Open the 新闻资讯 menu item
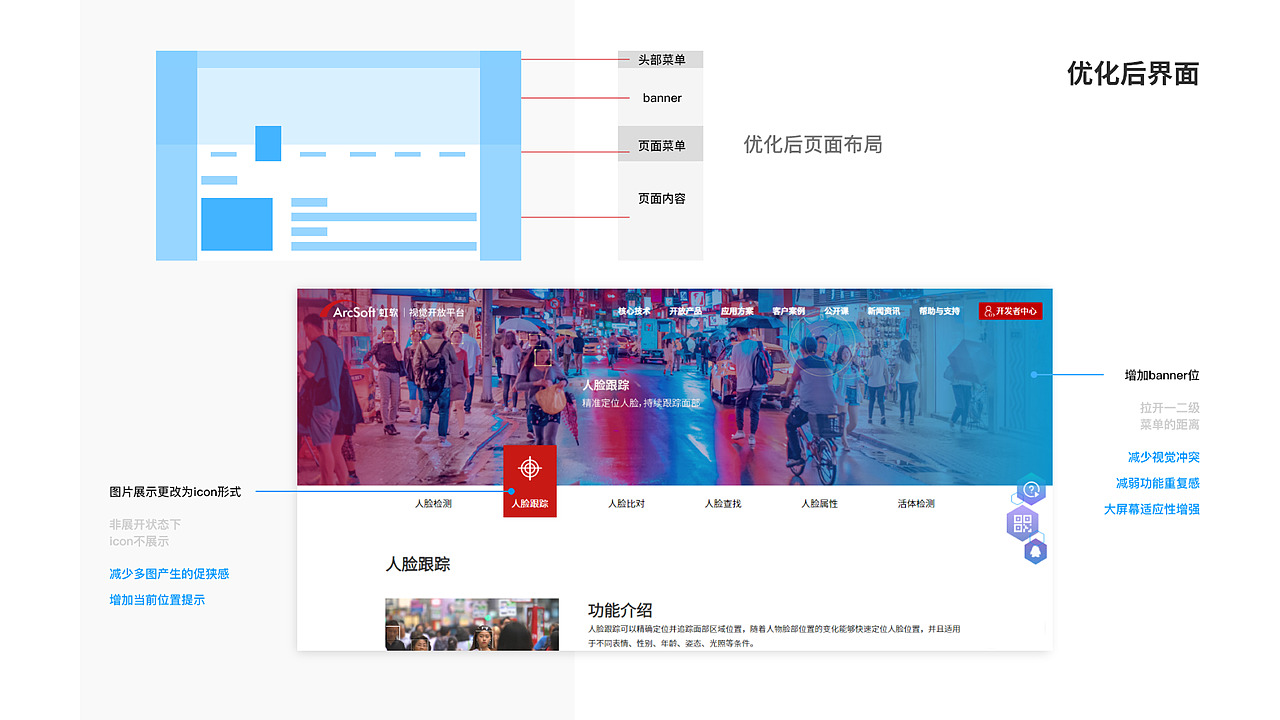This screenshot has width=1280, height=720. [885, 310]
